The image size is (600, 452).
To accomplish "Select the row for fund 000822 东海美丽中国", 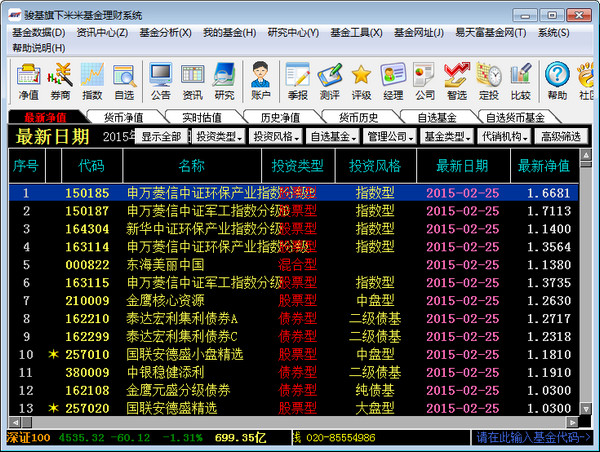I will [293, 265].
